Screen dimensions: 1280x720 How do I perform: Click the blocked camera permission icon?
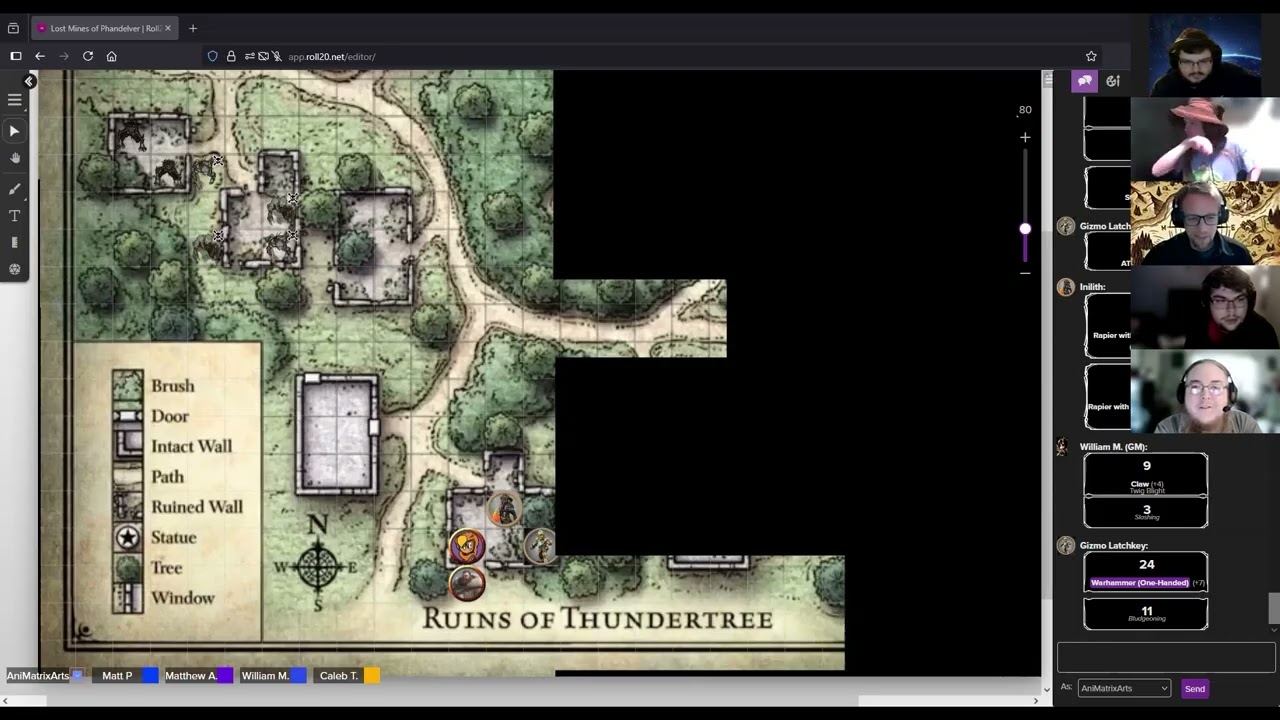264,56
